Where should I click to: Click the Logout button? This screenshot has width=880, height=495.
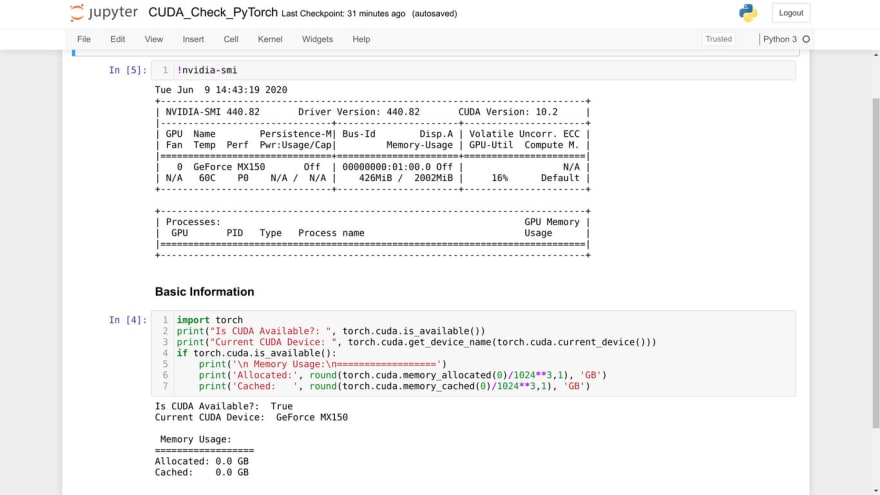click(791, 13)
